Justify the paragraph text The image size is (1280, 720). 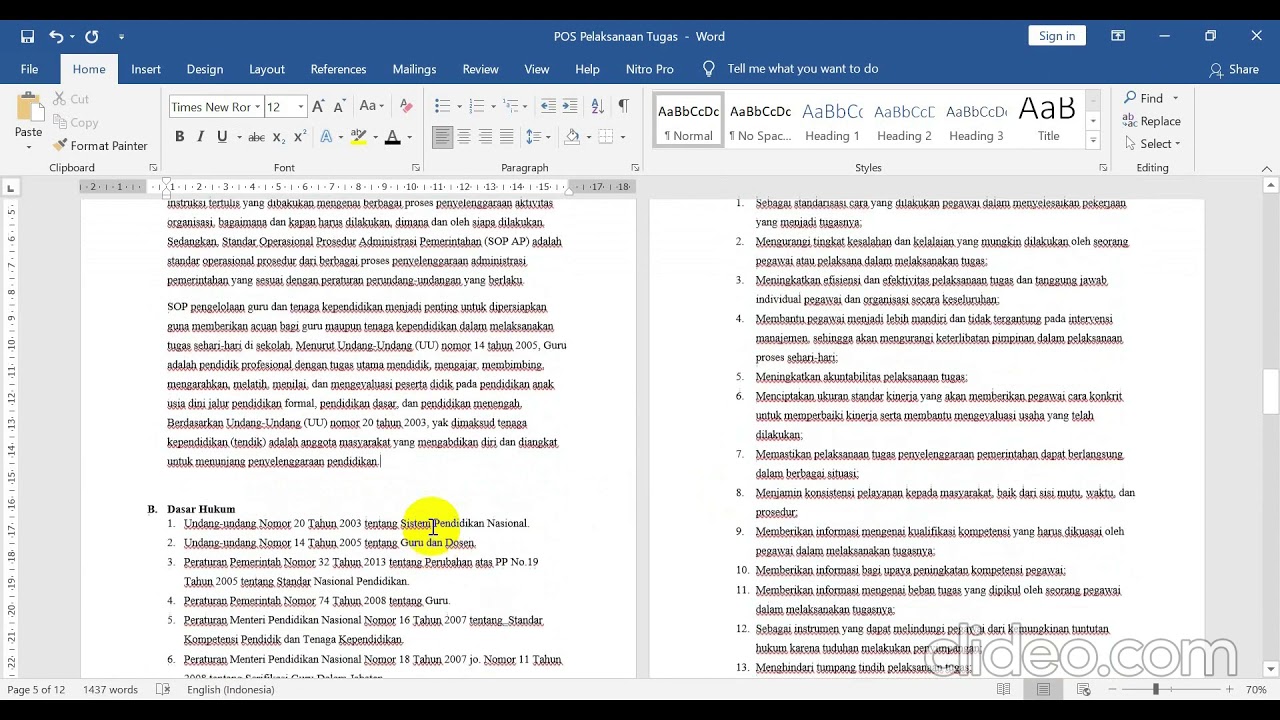[507, 137]
